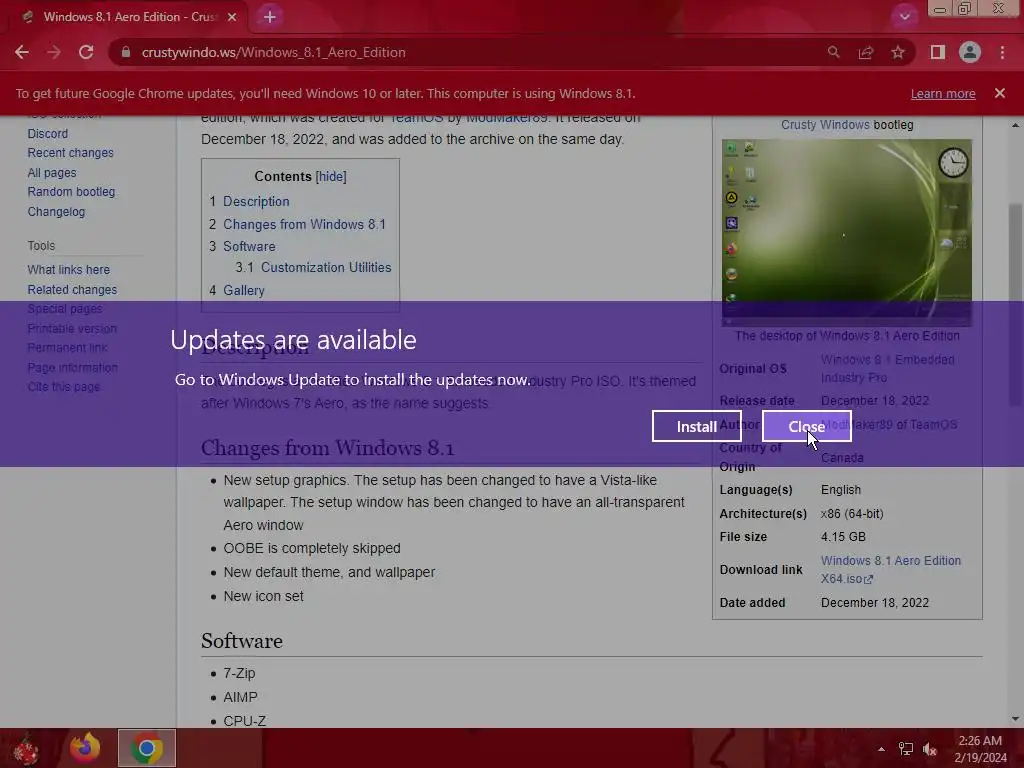The height and width of the screenshot is (768, 1024).
Task: Open the Chrome profile avatar
Action: pyautogui.click(x=970, y=52)
